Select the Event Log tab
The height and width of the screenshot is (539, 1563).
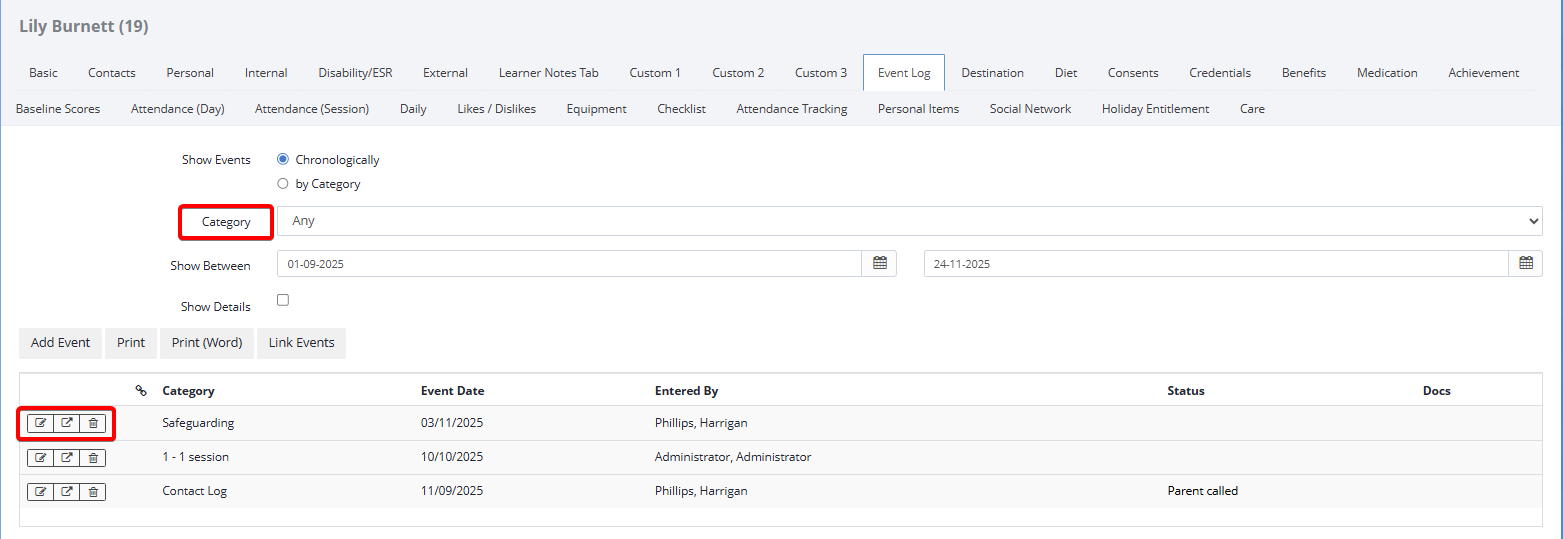click(904, 73)
